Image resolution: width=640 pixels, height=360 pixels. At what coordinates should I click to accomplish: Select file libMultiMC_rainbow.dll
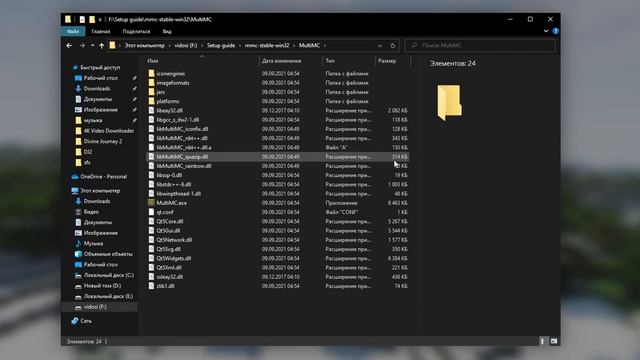coord(184,166)
